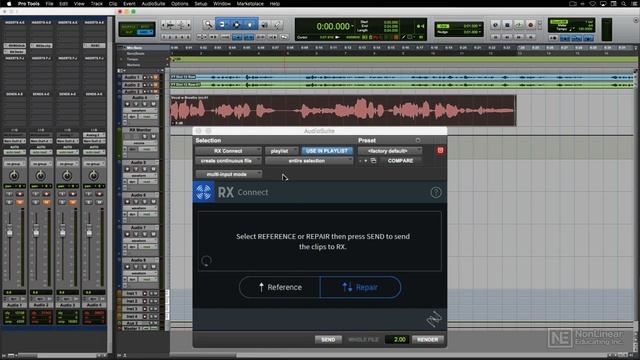Click the Audio 1 track name
Screen dimensions: 640x360
132,77
